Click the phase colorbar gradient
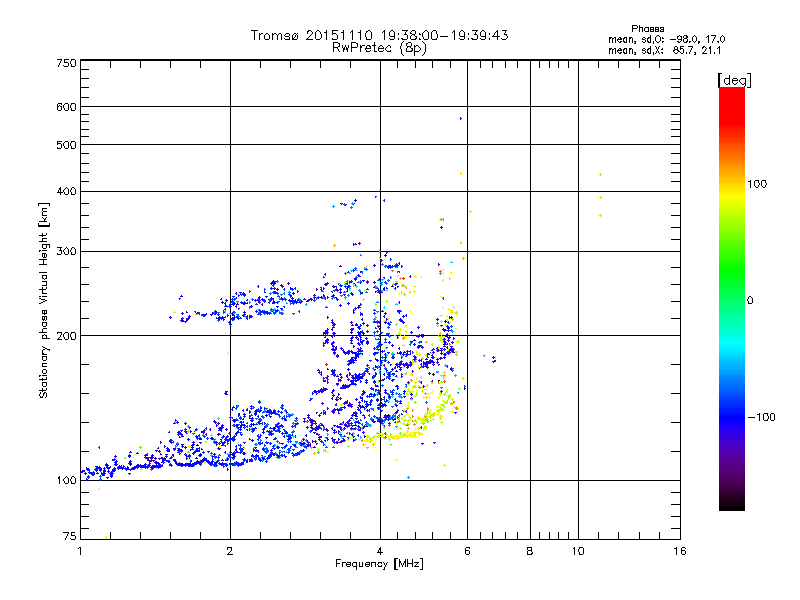The image size is (800, 600). [x=732, y=298]
